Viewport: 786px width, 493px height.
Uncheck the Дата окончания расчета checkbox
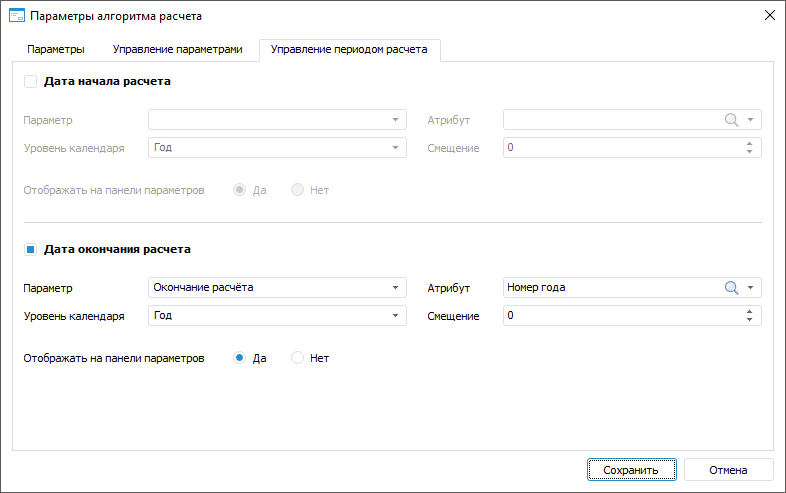(30, 250)
